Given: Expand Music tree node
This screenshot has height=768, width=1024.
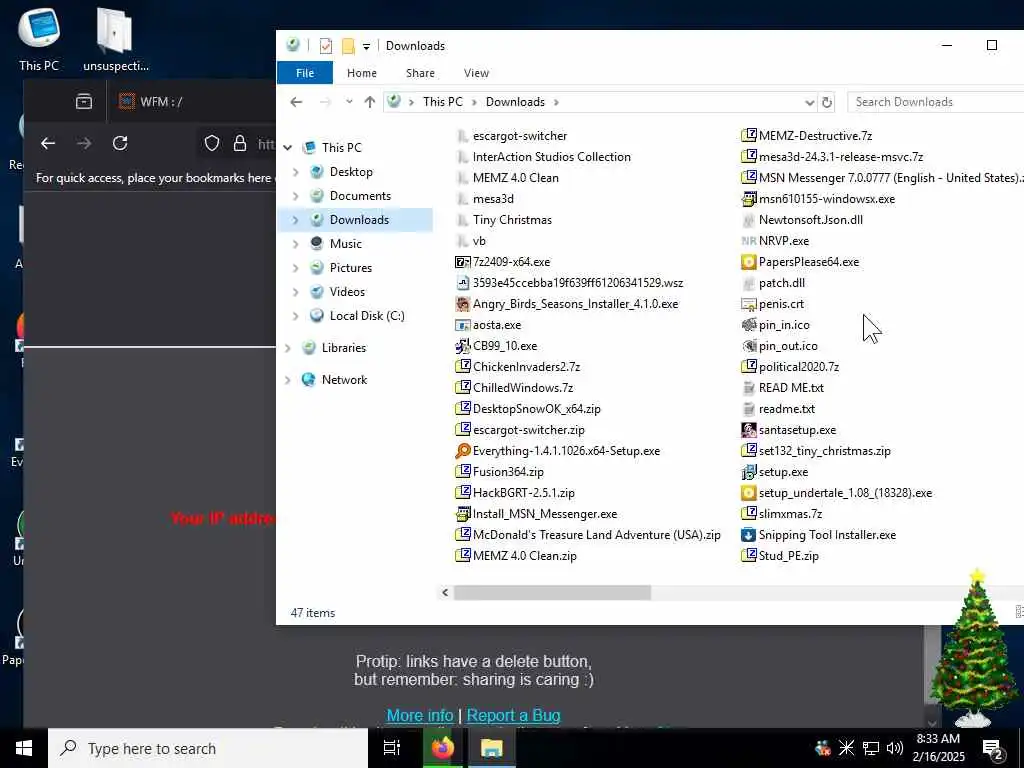Looking at the screenshot, I should pyautogui.click(x=296, y=244).
